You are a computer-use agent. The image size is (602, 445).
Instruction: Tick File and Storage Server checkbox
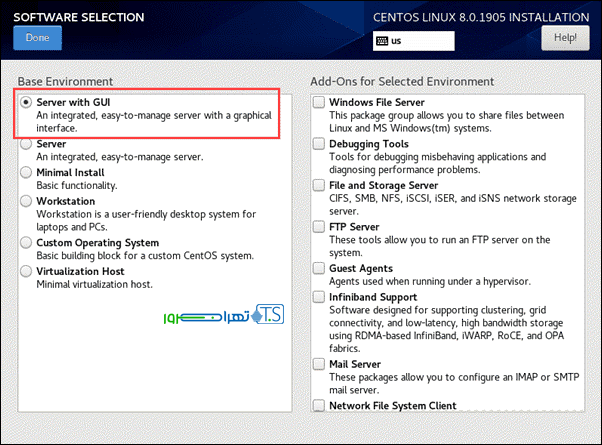tap(318, 185)
